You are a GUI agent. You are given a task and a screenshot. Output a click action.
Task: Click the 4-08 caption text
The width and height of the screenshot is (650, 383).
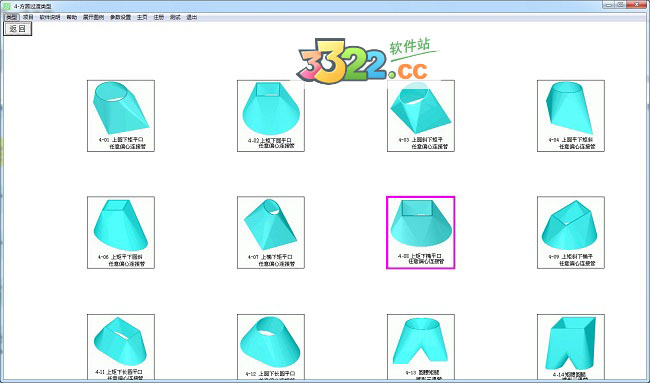tap(421, 259)
